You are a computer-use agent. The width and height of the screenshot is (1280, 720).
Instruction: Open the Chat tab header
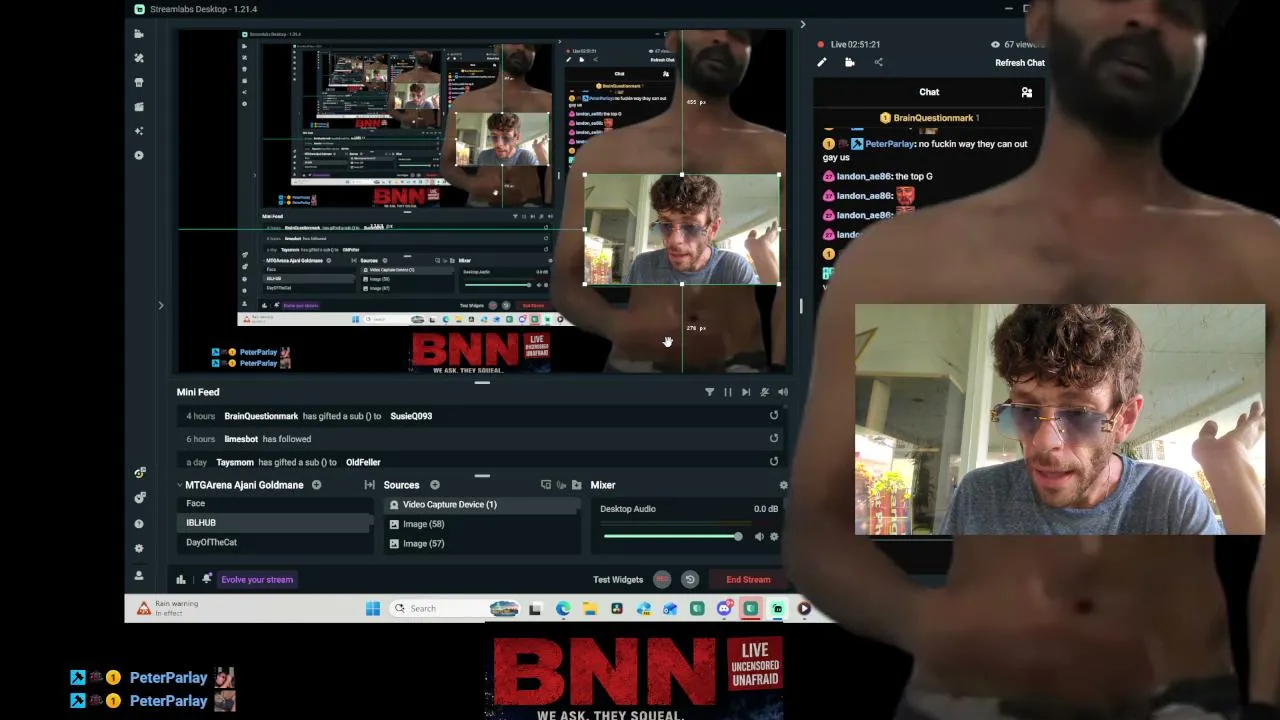point(929,92)
